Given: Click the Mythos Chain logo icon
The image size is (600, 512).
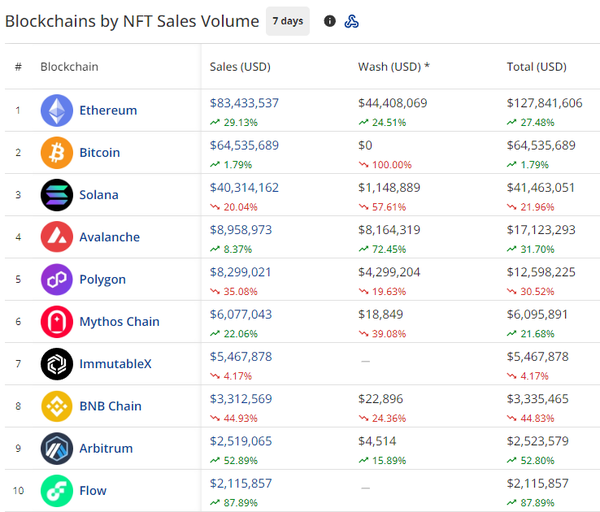Looking at the screenshot, I should (56, 322).
